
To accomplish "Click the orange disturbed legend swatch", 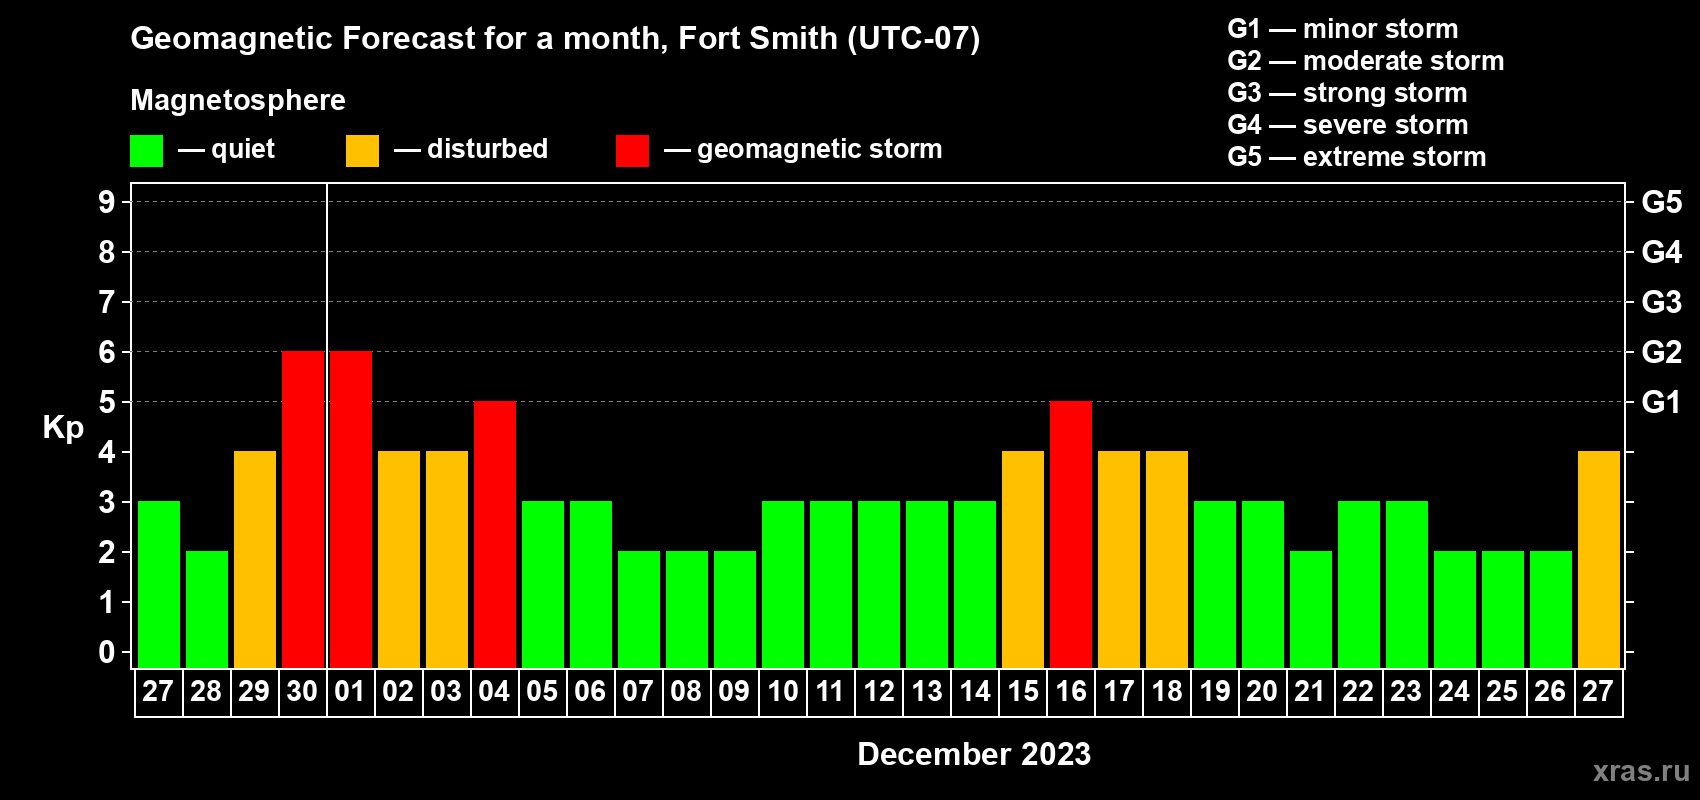I will [x=362, y=151].
